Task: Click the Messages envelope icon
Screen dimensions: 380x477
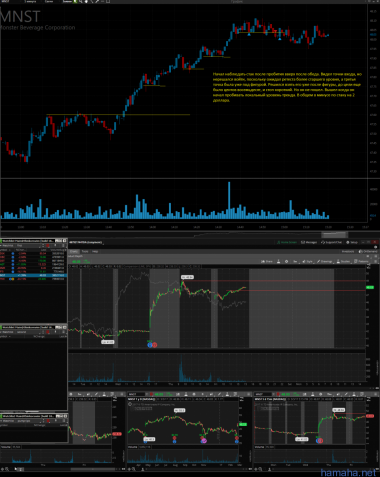Action: coord(309,242)
